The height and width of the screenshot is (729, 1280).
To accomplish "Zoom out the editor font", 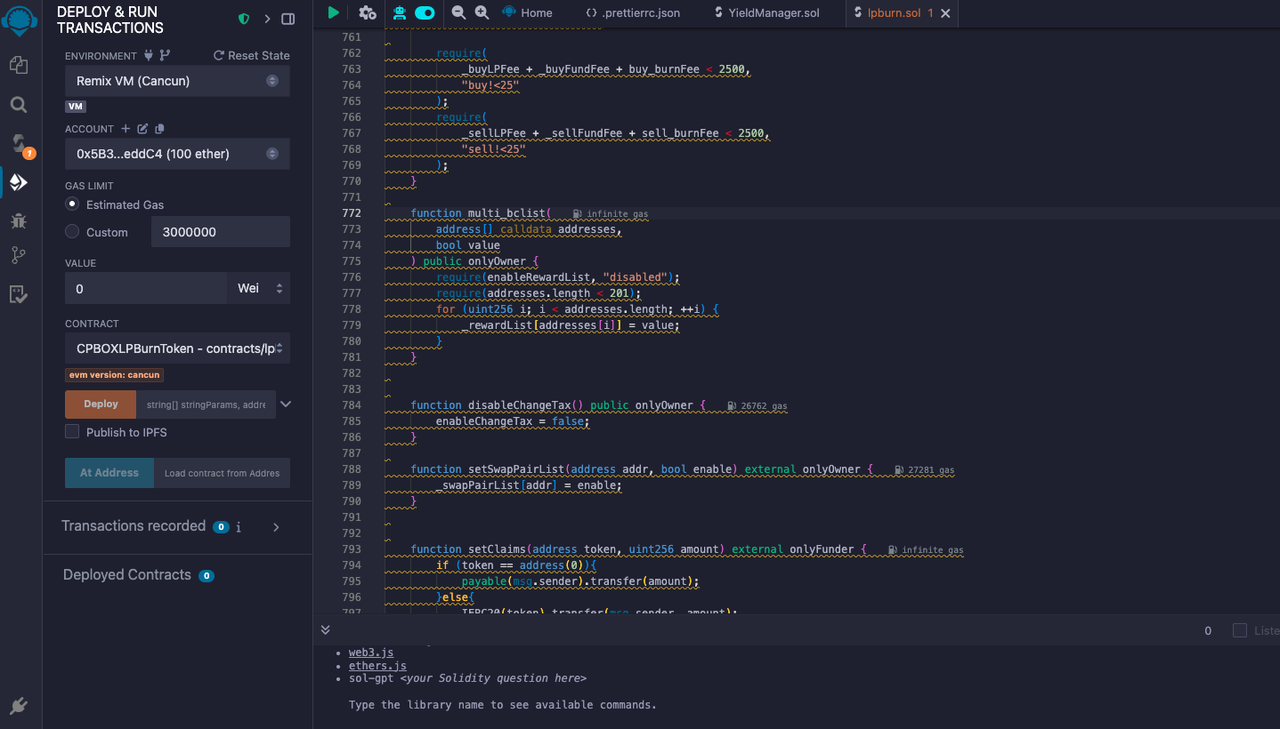I will tap(459, 12).
